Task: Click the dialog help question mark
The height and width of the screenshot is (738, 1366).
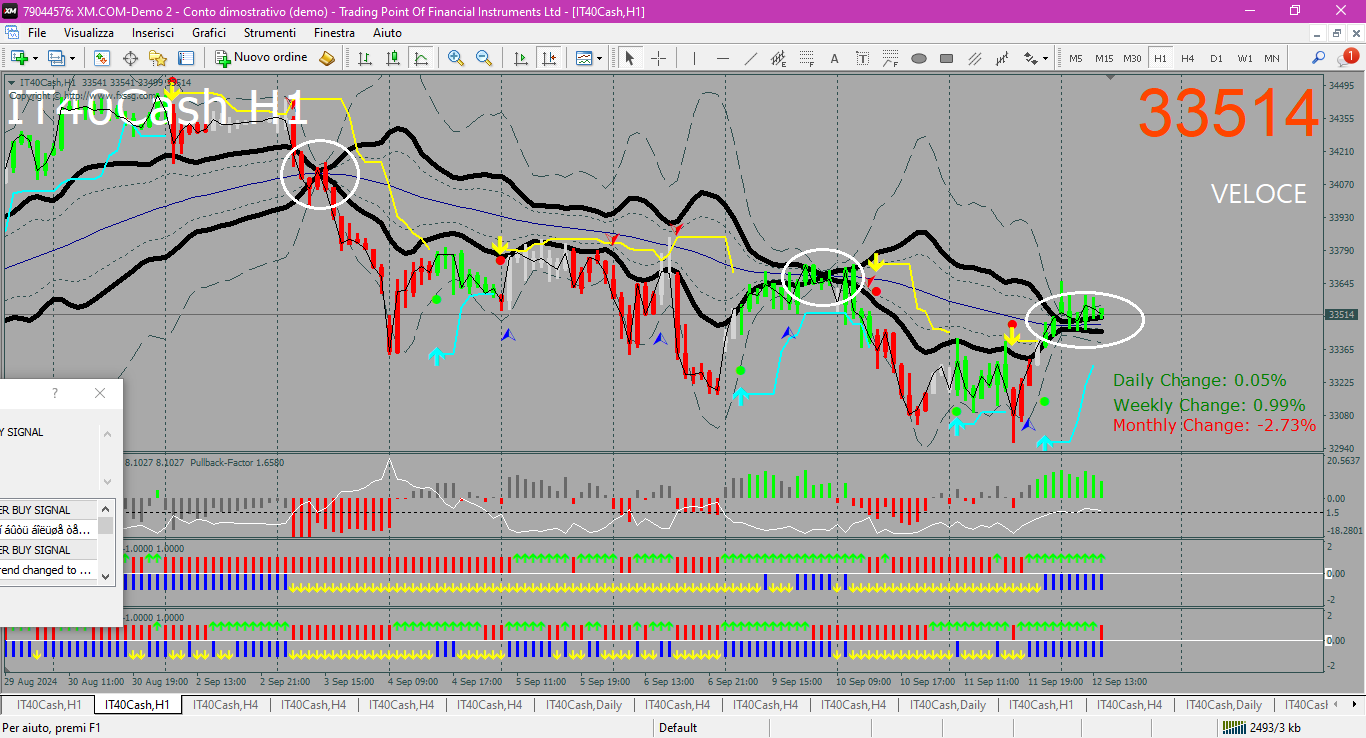Action: [x=55, y=393]
